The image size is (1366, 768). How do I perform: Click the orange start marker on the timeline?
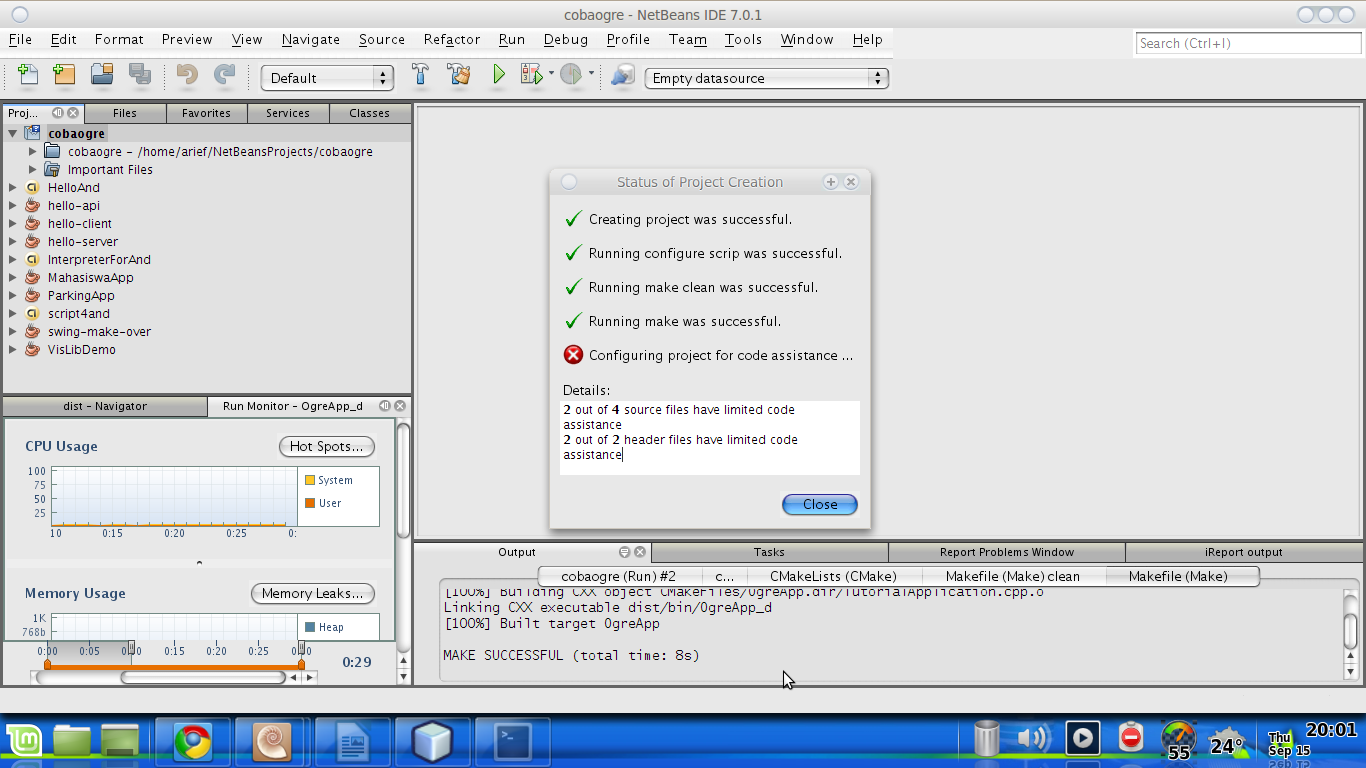click(47, 664)
